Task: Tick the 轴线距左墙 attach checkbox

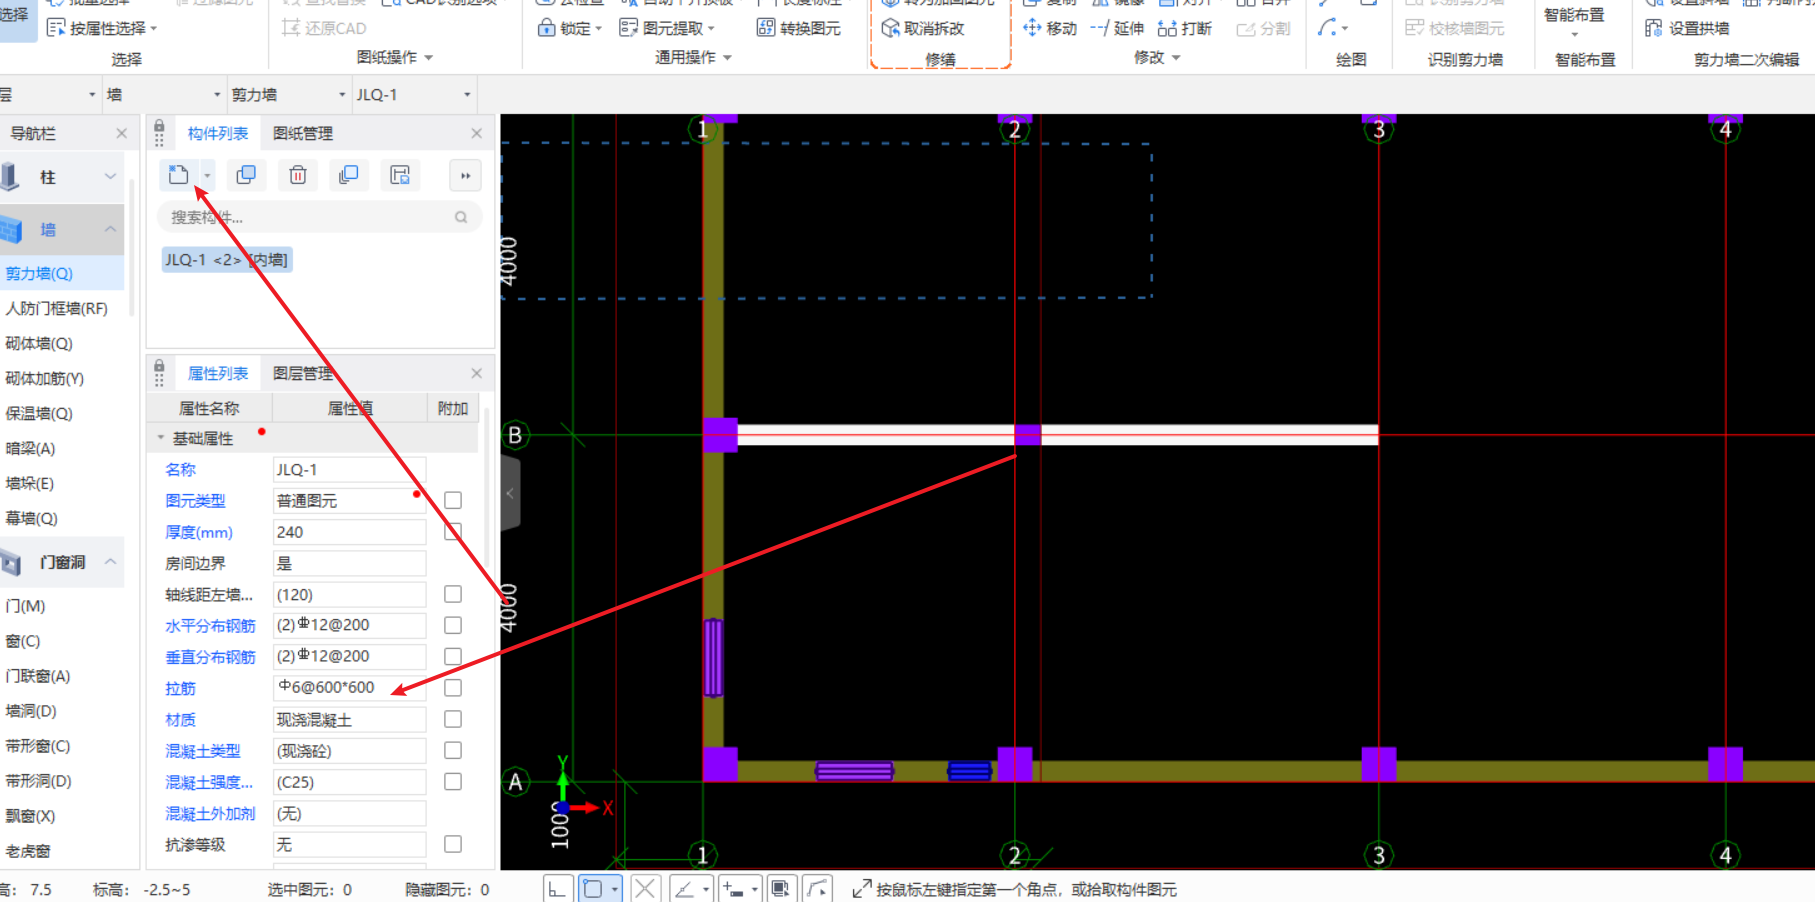Action: [x=453, y=594]
